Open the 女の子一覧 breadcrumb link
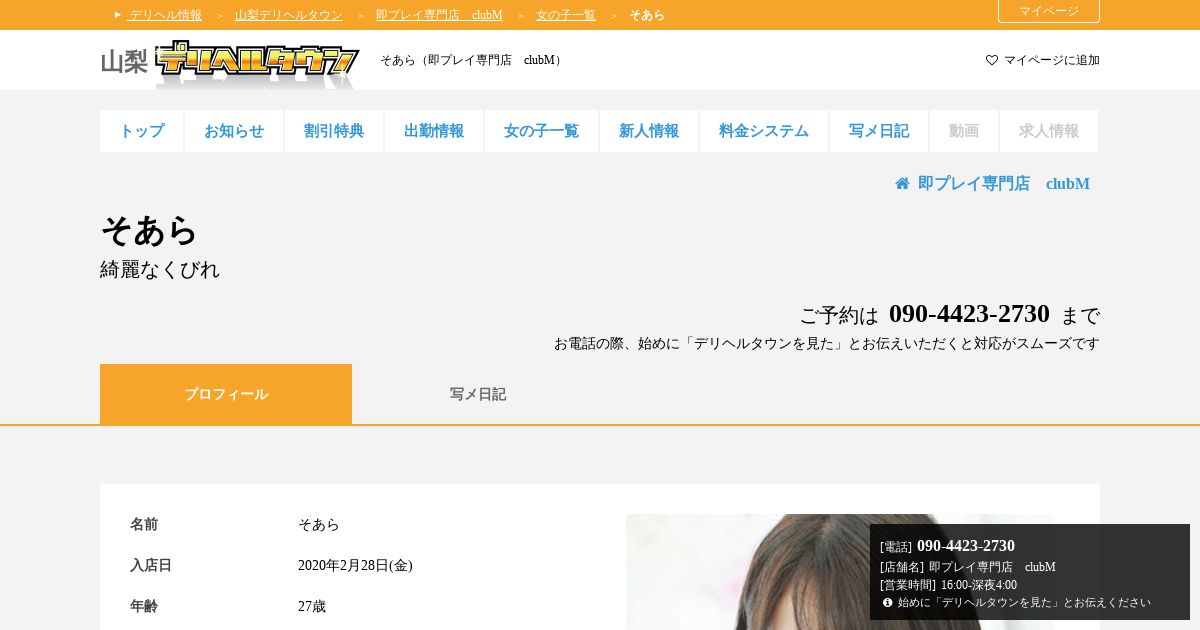1200x630 pixels. (x=566, y=15)
